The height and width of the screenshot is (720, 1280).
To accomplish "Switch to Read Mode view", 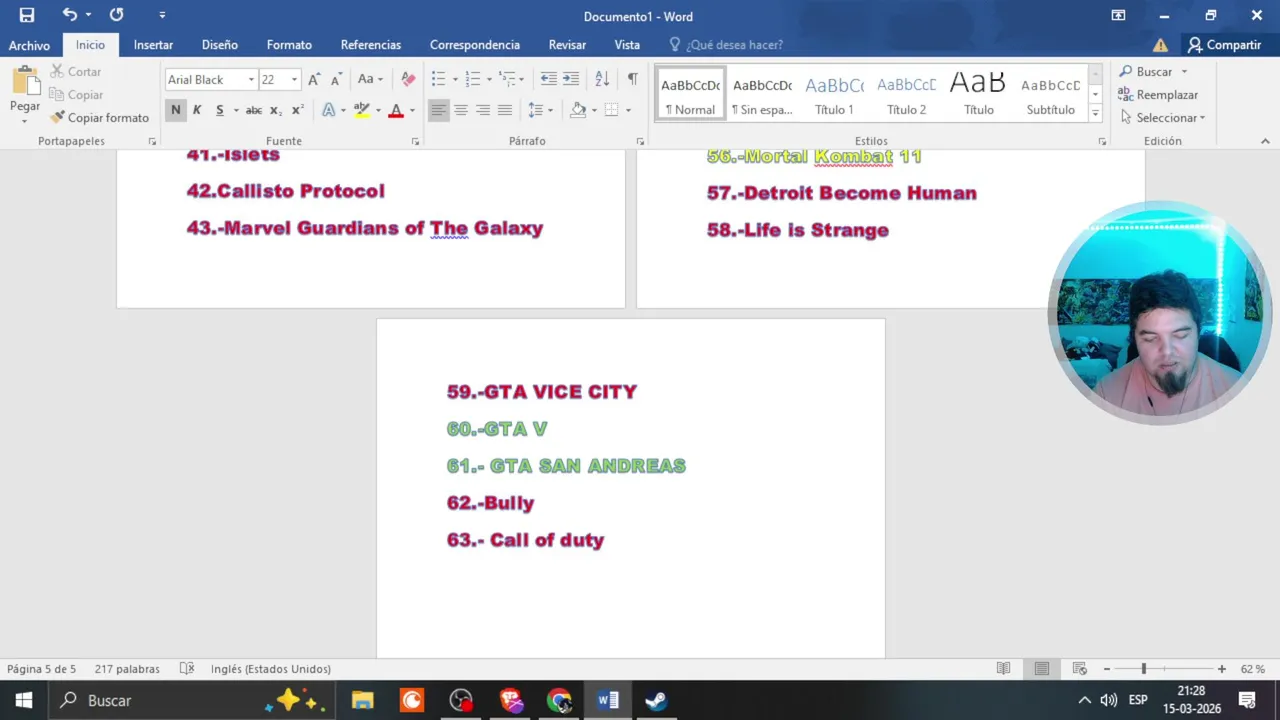I will pyautogui.click(x=1003, y=669).
